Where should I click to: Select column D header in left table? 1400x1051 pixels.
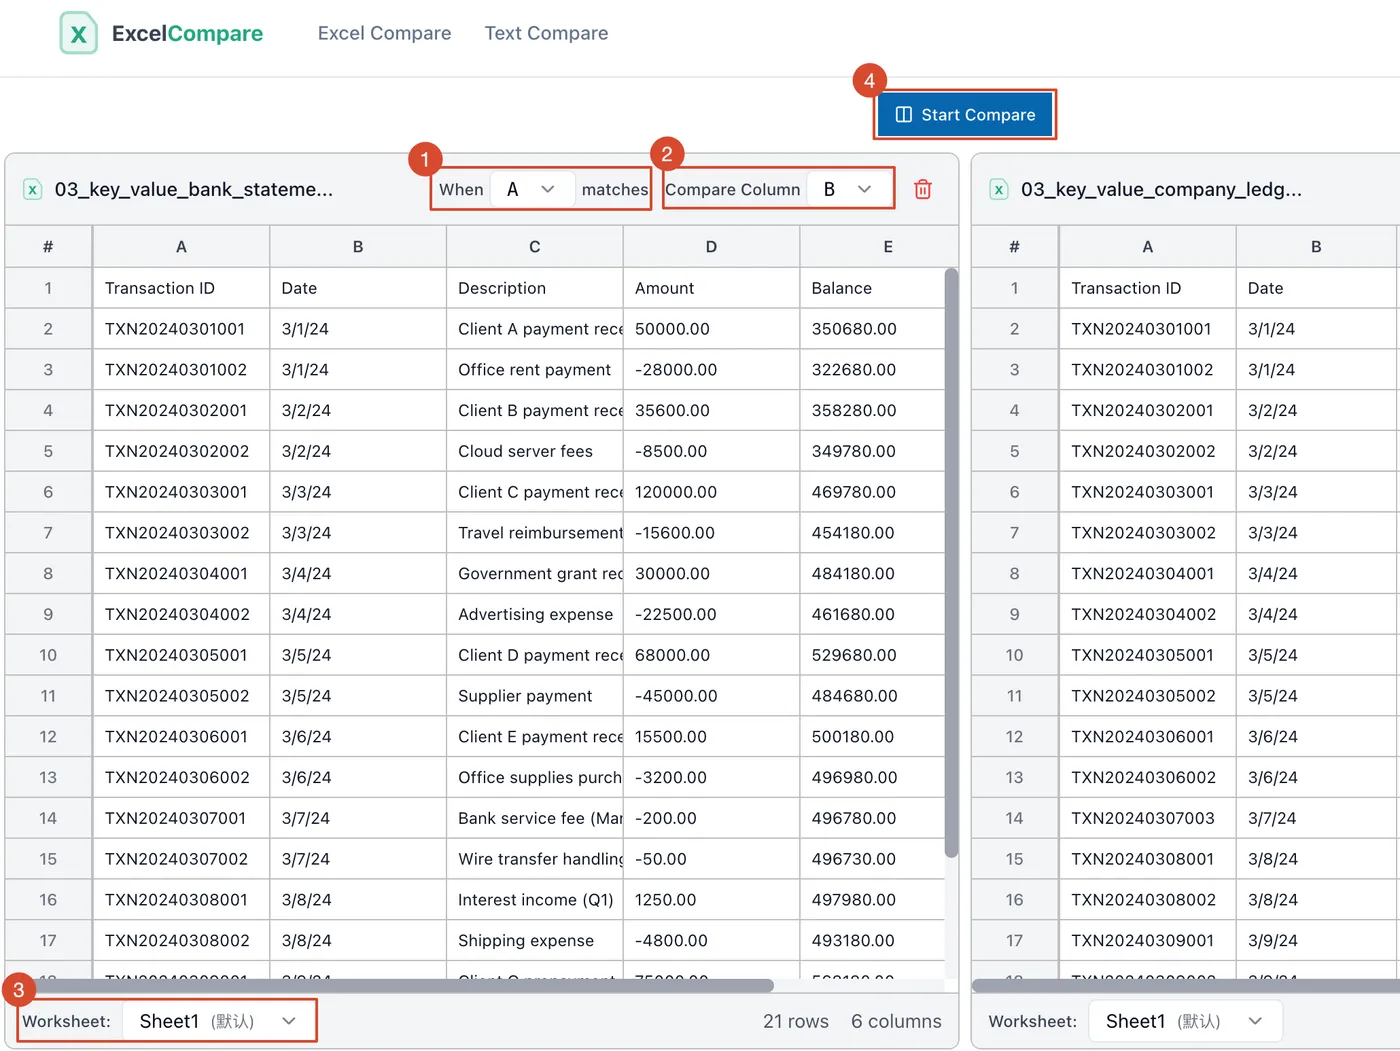[x=711, y=246]
